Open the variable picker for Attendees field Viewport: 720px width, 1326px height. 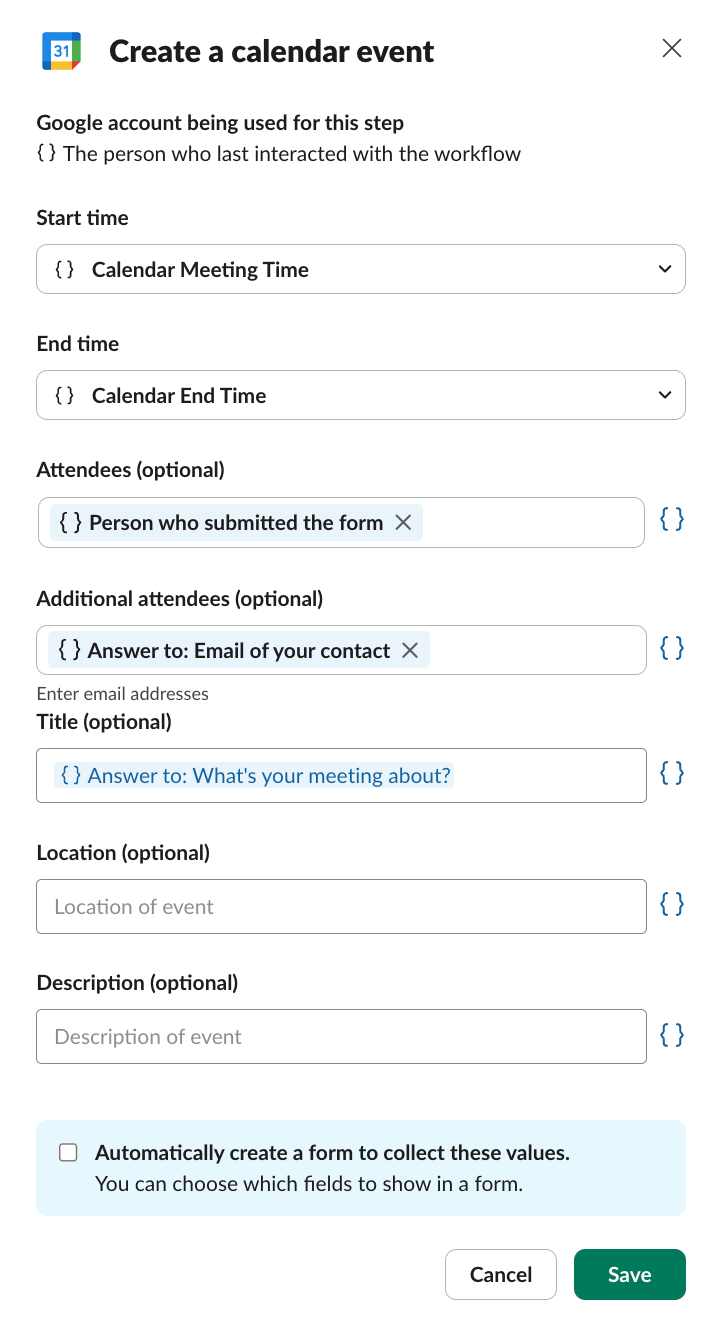pyautogui.click(x=671, y=519)
